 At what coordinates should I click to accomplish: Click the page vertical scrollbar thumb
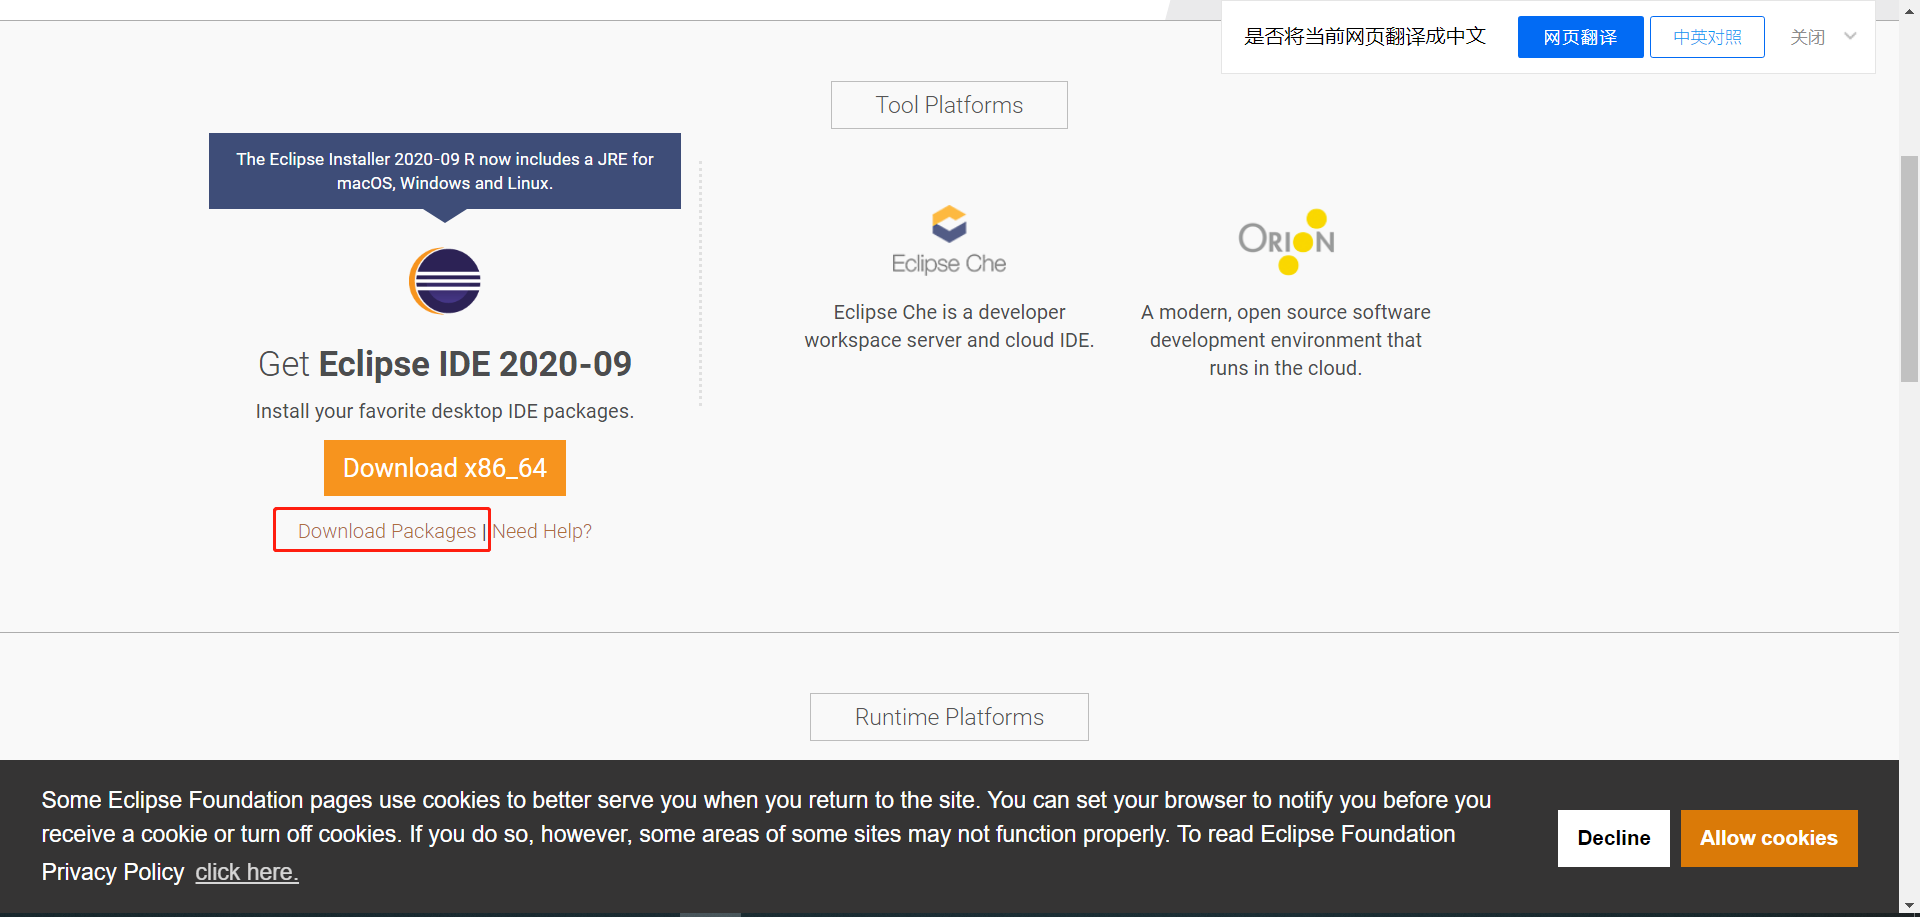click(x=1910, y=269)
